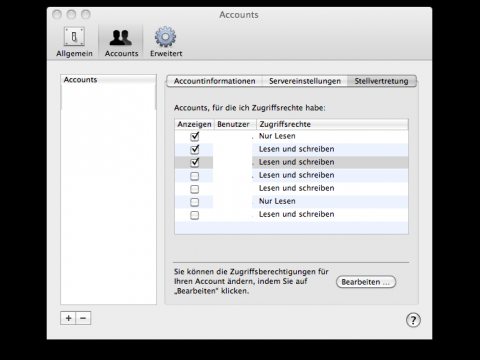The image size is (480, 360).
Task: Switch to the Servereinstellungen tab
Action: [305, 81]
